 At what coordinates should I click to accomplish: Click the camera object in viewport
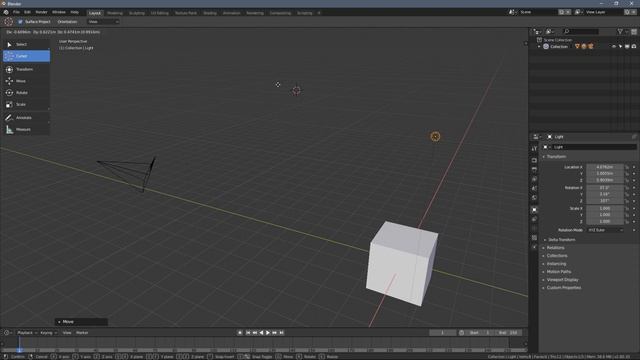click(127, 173)
